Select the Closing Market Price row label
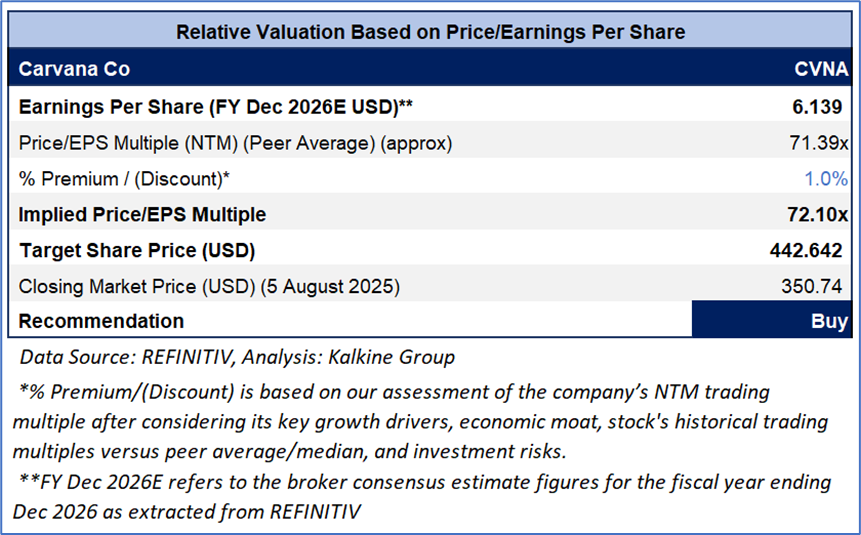Viewport: 861px width, 535px height. (209, 286)
